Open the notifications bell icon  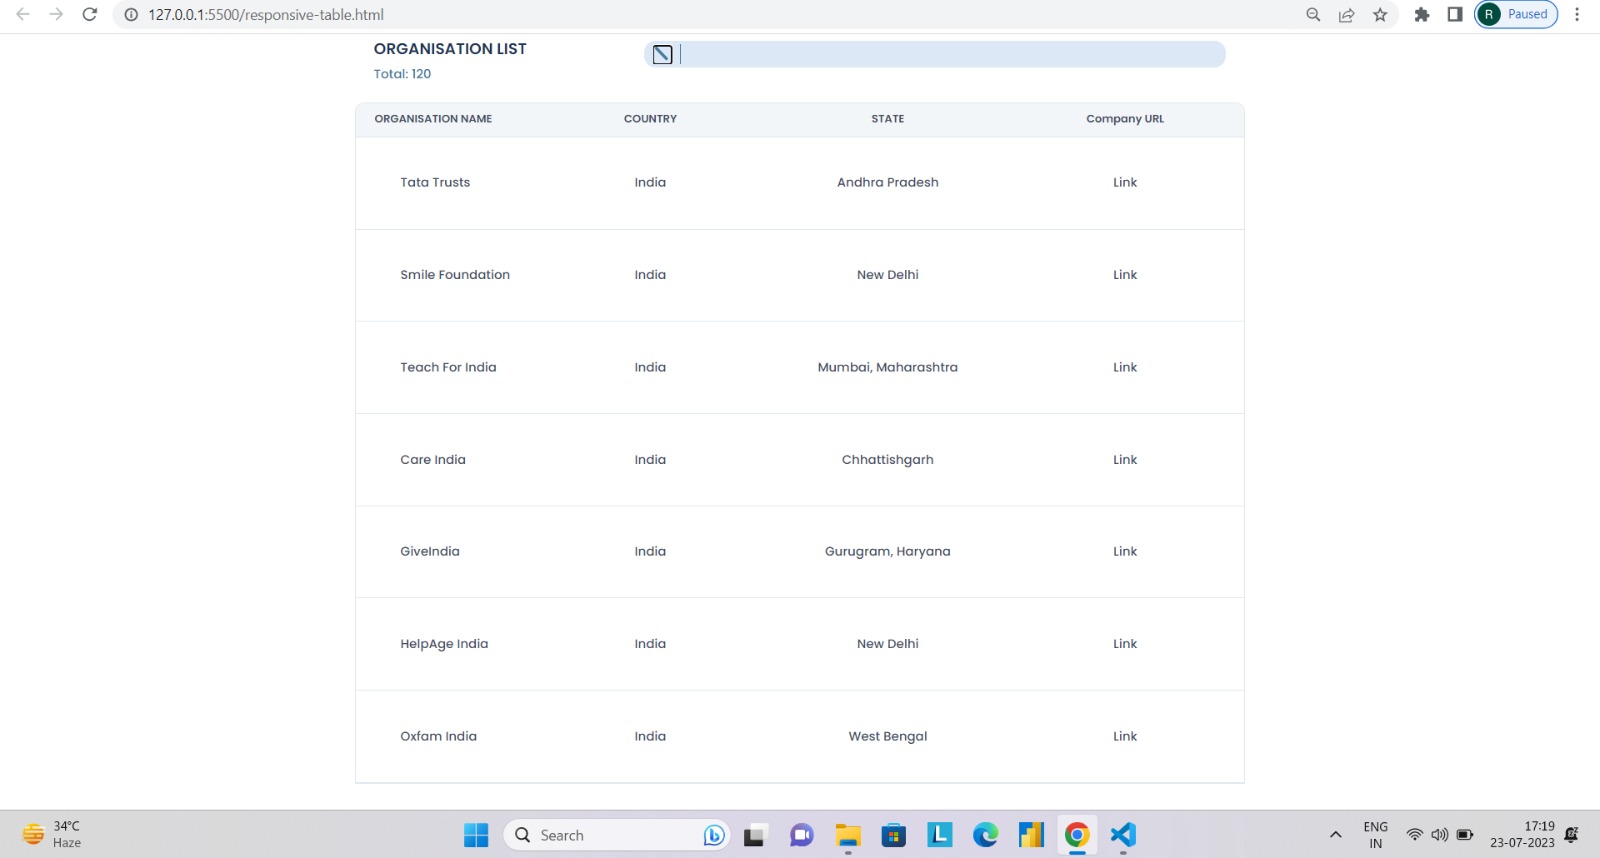pyautogui.click(x=1572, y=834)
